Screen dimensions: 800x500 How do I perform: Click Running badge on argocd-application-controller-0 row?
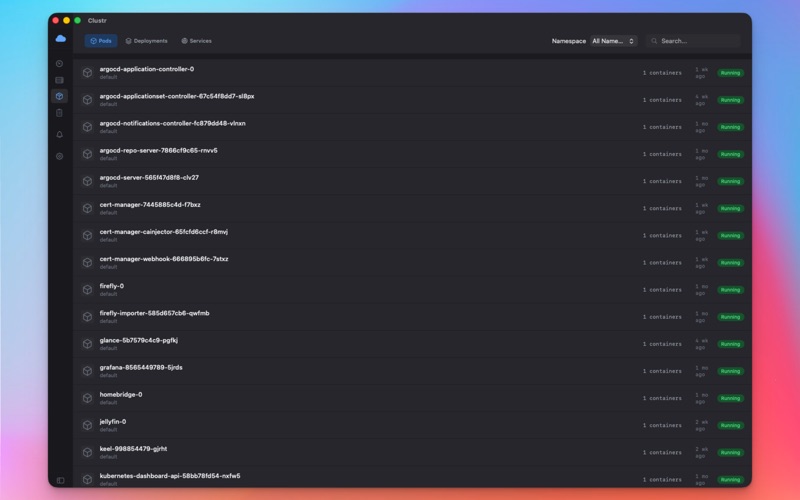click(x=730, y=73)
